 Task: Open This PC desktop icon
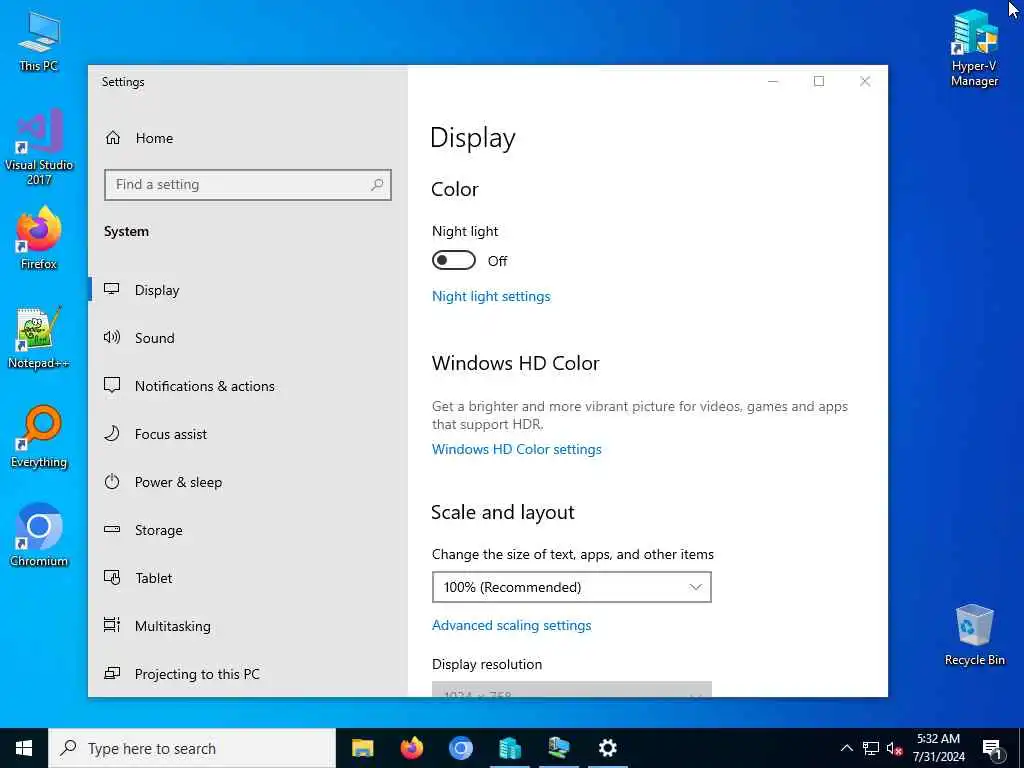point(39,40)
